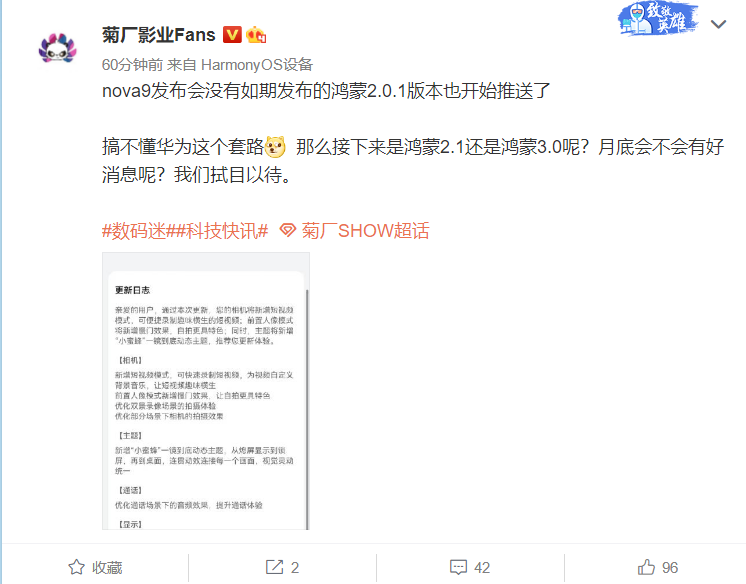Click the doge emoji in post

click(x=275, y=147)
